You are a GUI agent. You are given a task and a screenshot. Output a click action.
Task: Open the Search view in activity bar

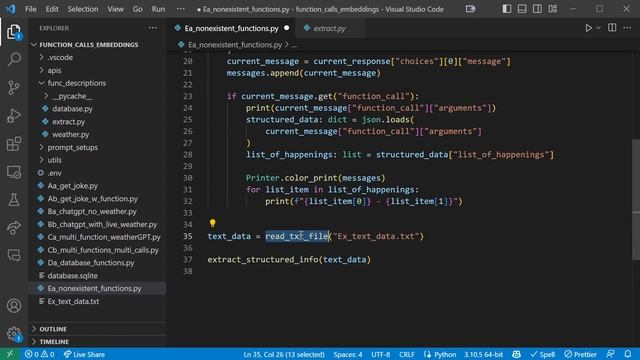coord(14,60)
